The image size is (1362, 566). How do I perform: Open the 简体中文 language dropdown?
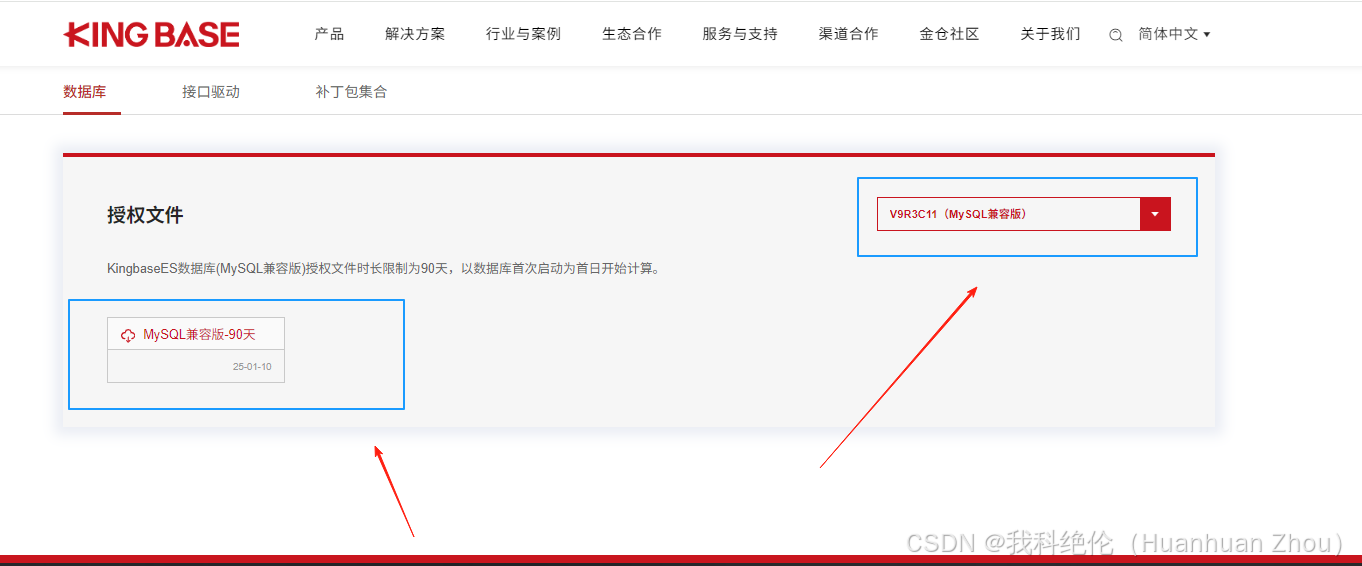[1174, 34]
